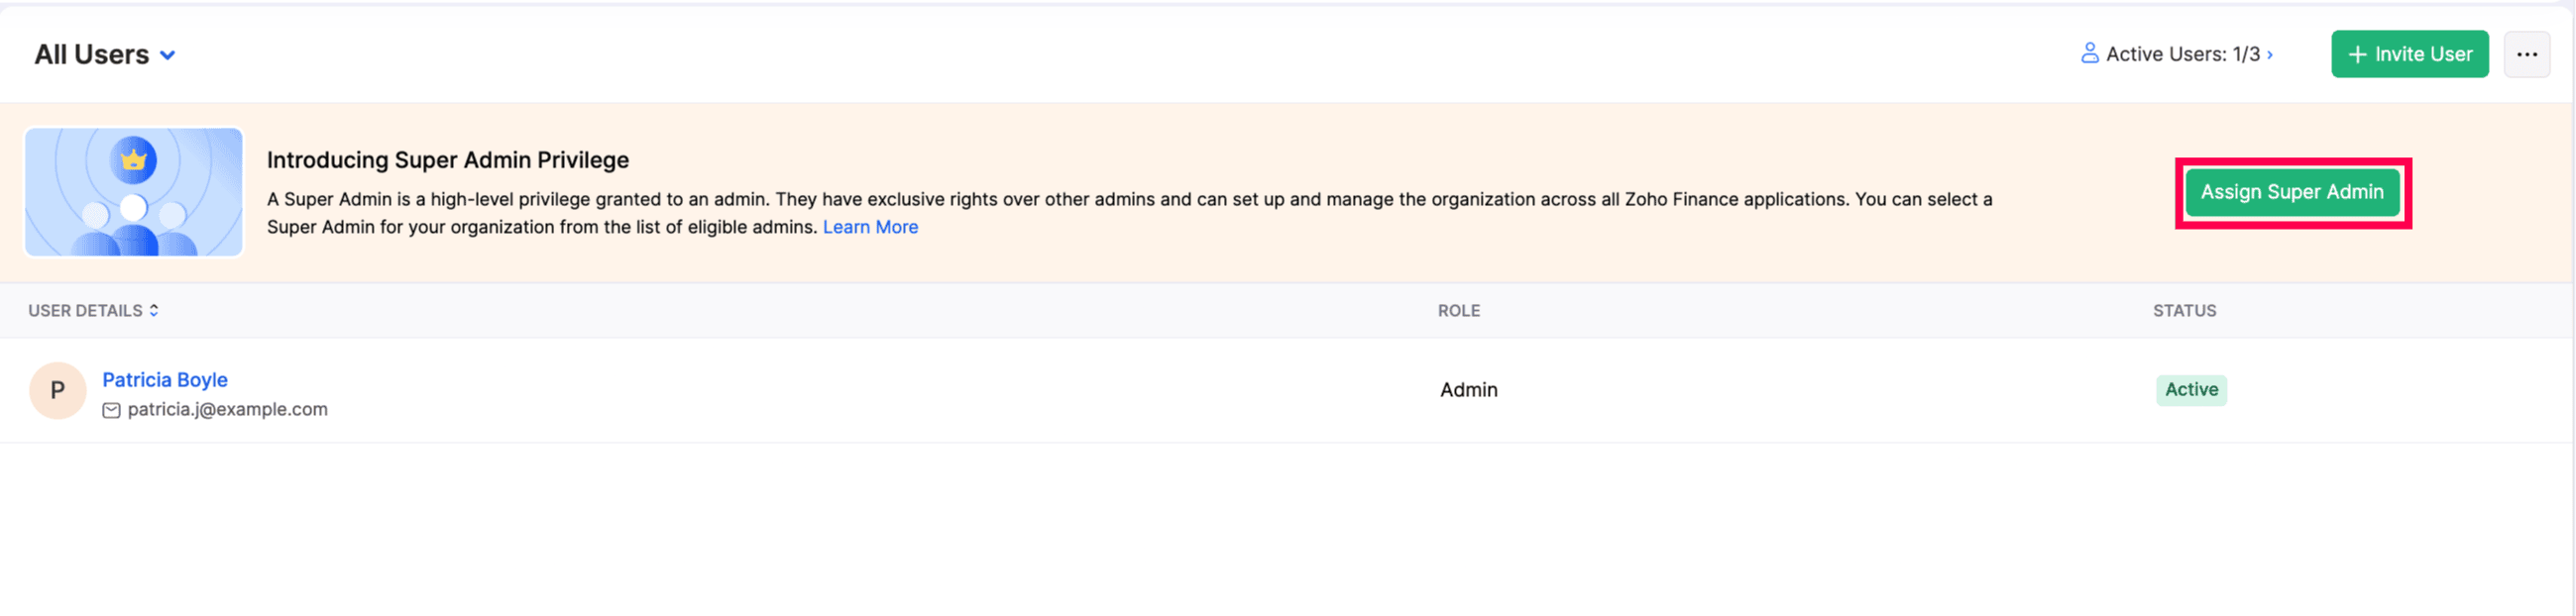Click the blue chevron beside All Users
This screenshot has height=616, width=2576.
click(x=168, y=55)
